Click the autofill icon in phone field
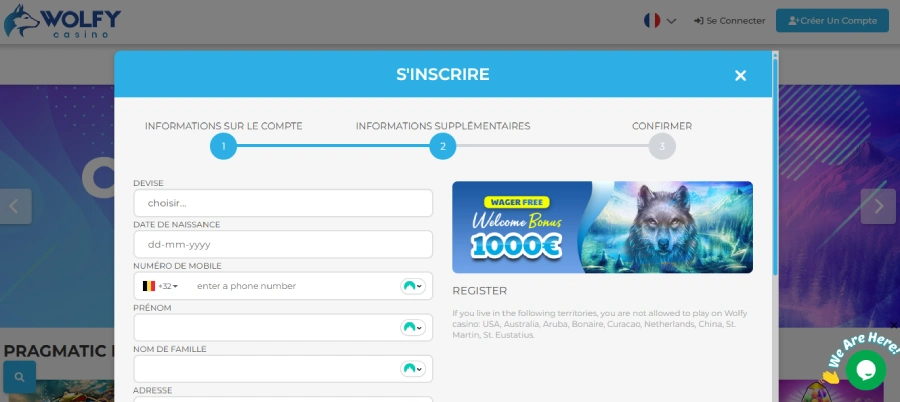Viewport: 900px width, 402px height. coord(413,286)
